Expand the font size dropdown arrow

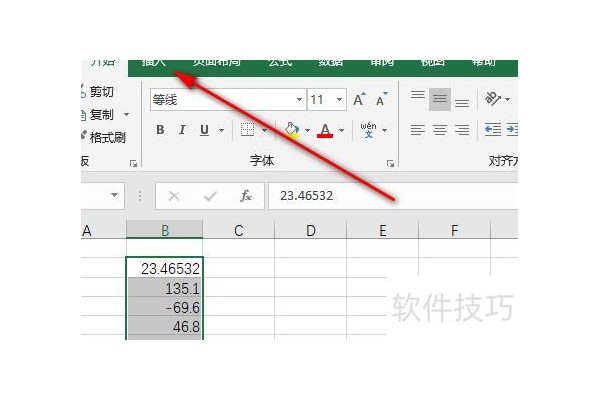339,100
